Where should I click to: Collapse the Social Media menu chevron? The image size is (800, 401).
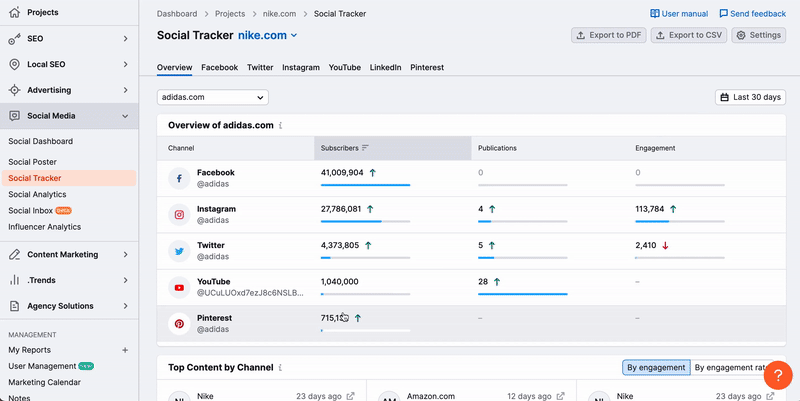[126, 116]
